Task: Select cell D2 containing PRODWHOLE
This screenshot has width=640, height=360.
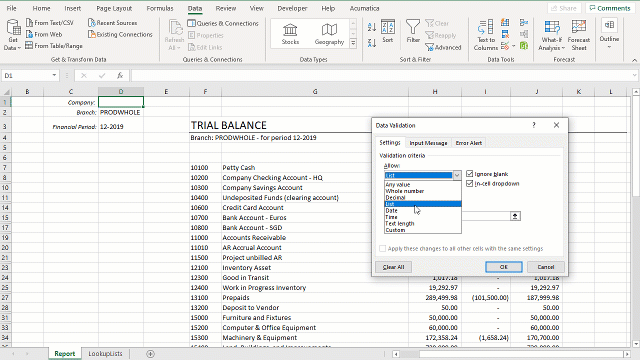Action: [121, 112]
